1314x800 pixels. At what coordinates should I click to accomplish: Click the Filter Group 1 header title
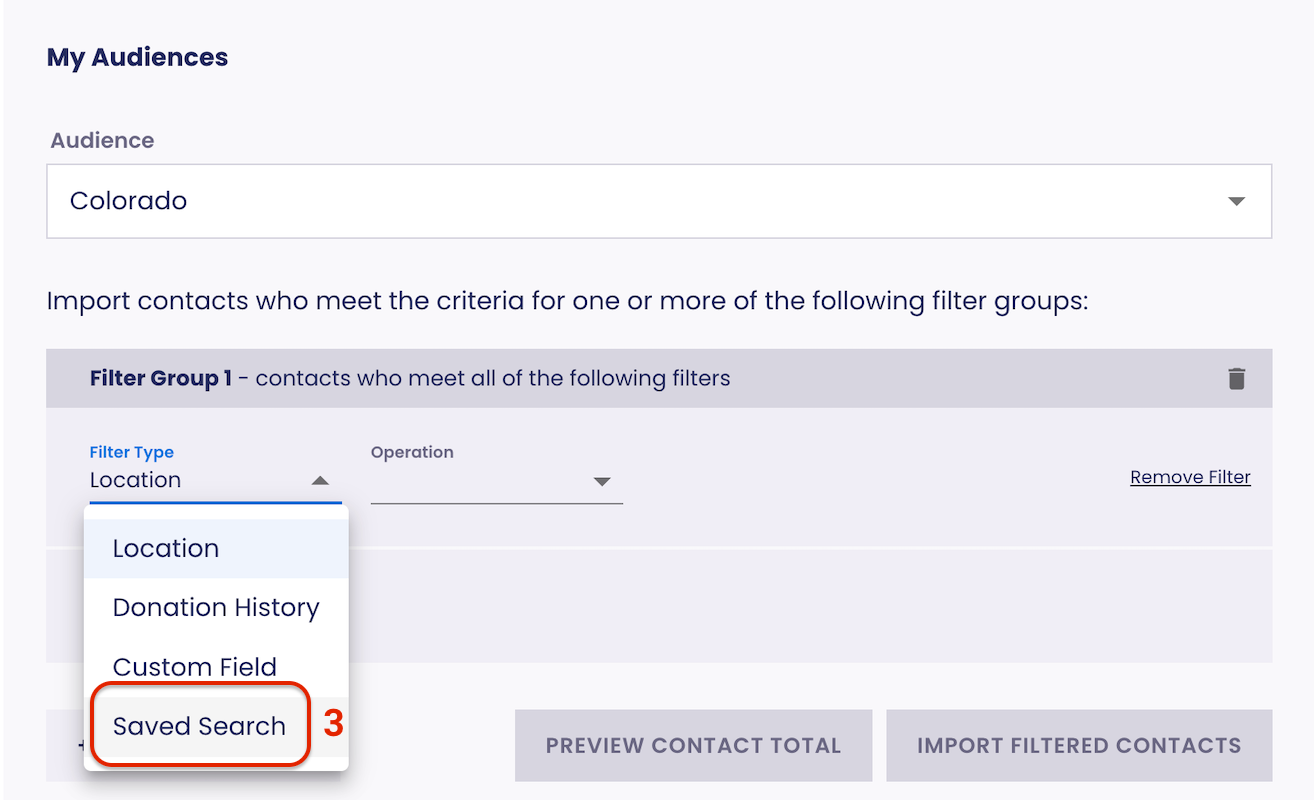pos(161,378)
